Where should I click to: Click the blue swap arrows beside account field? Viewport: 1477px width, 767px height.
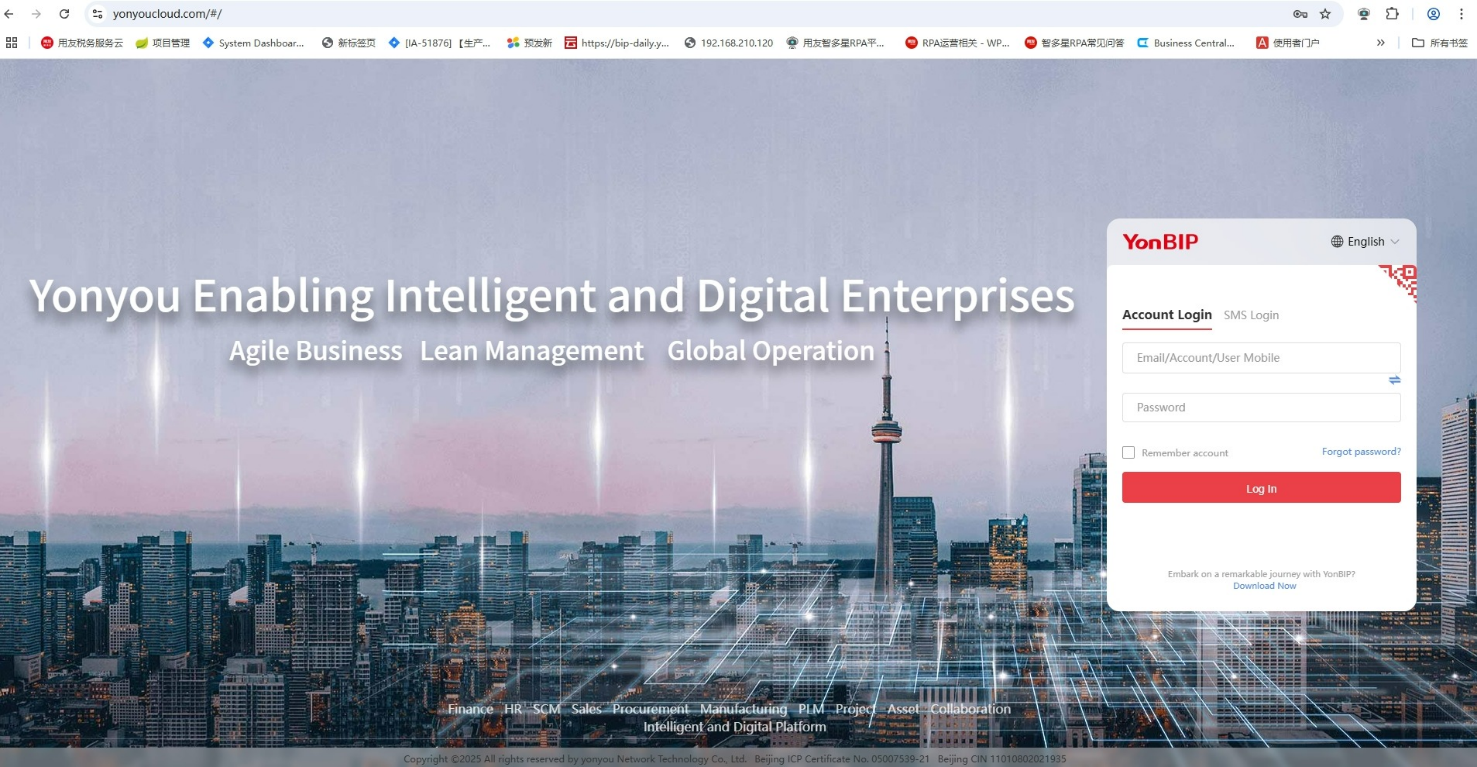tap(1394, 380)
